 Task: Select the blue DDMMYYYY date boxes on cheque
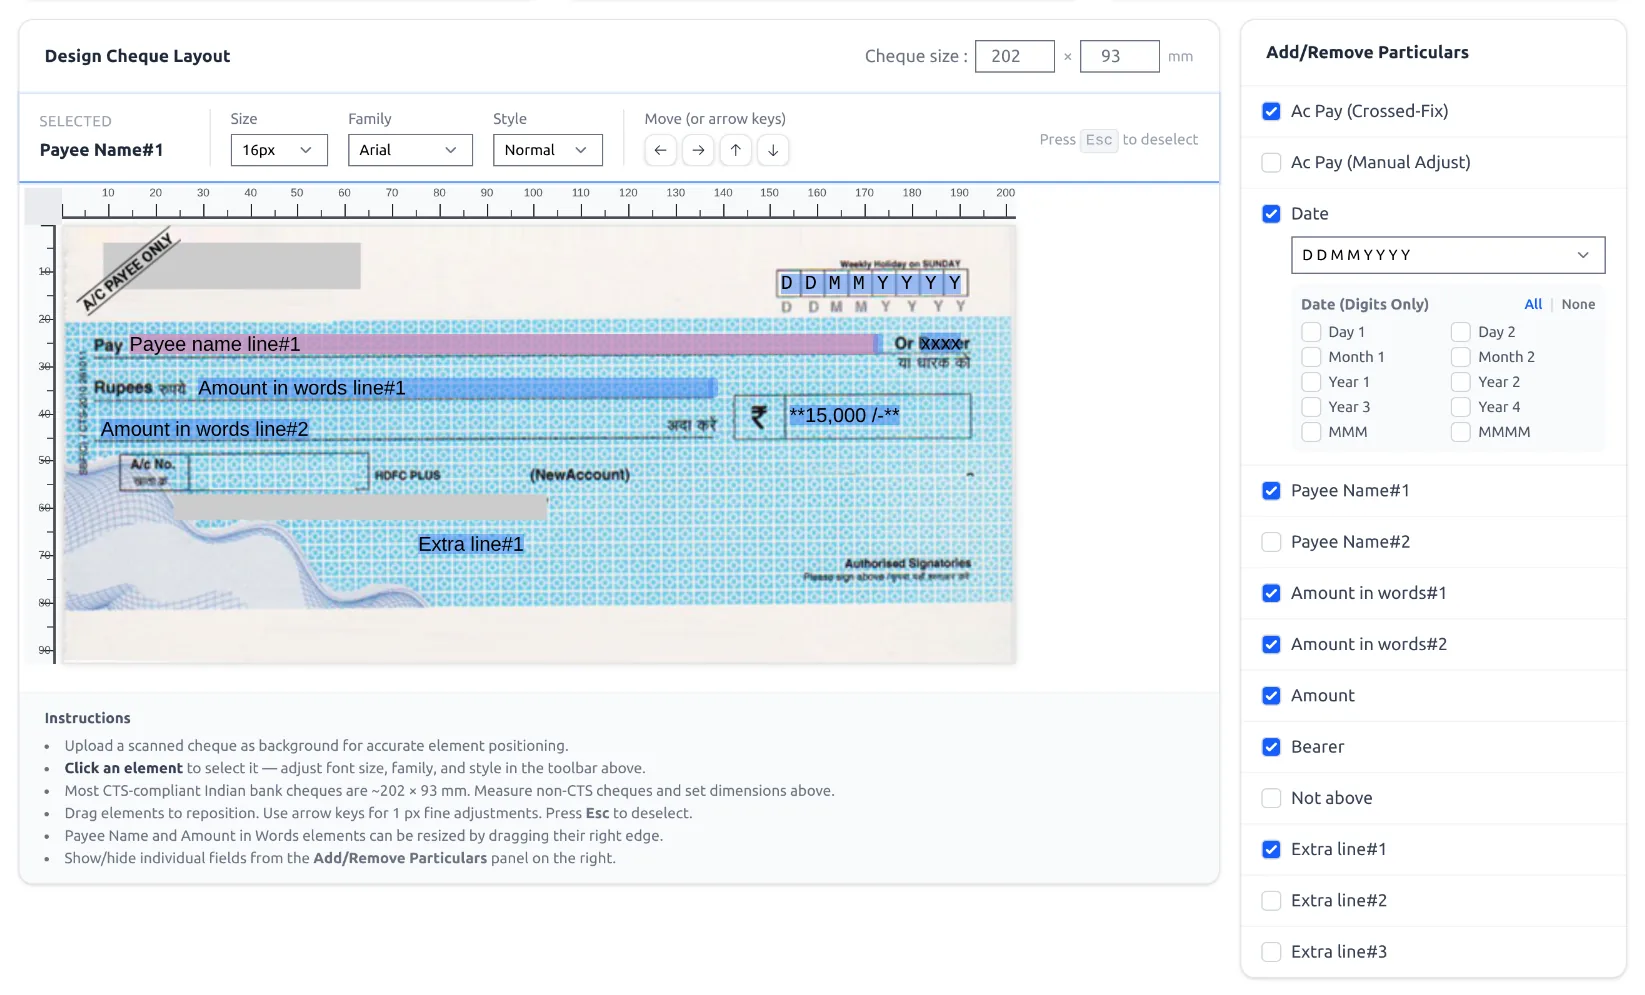coord(871,283)
